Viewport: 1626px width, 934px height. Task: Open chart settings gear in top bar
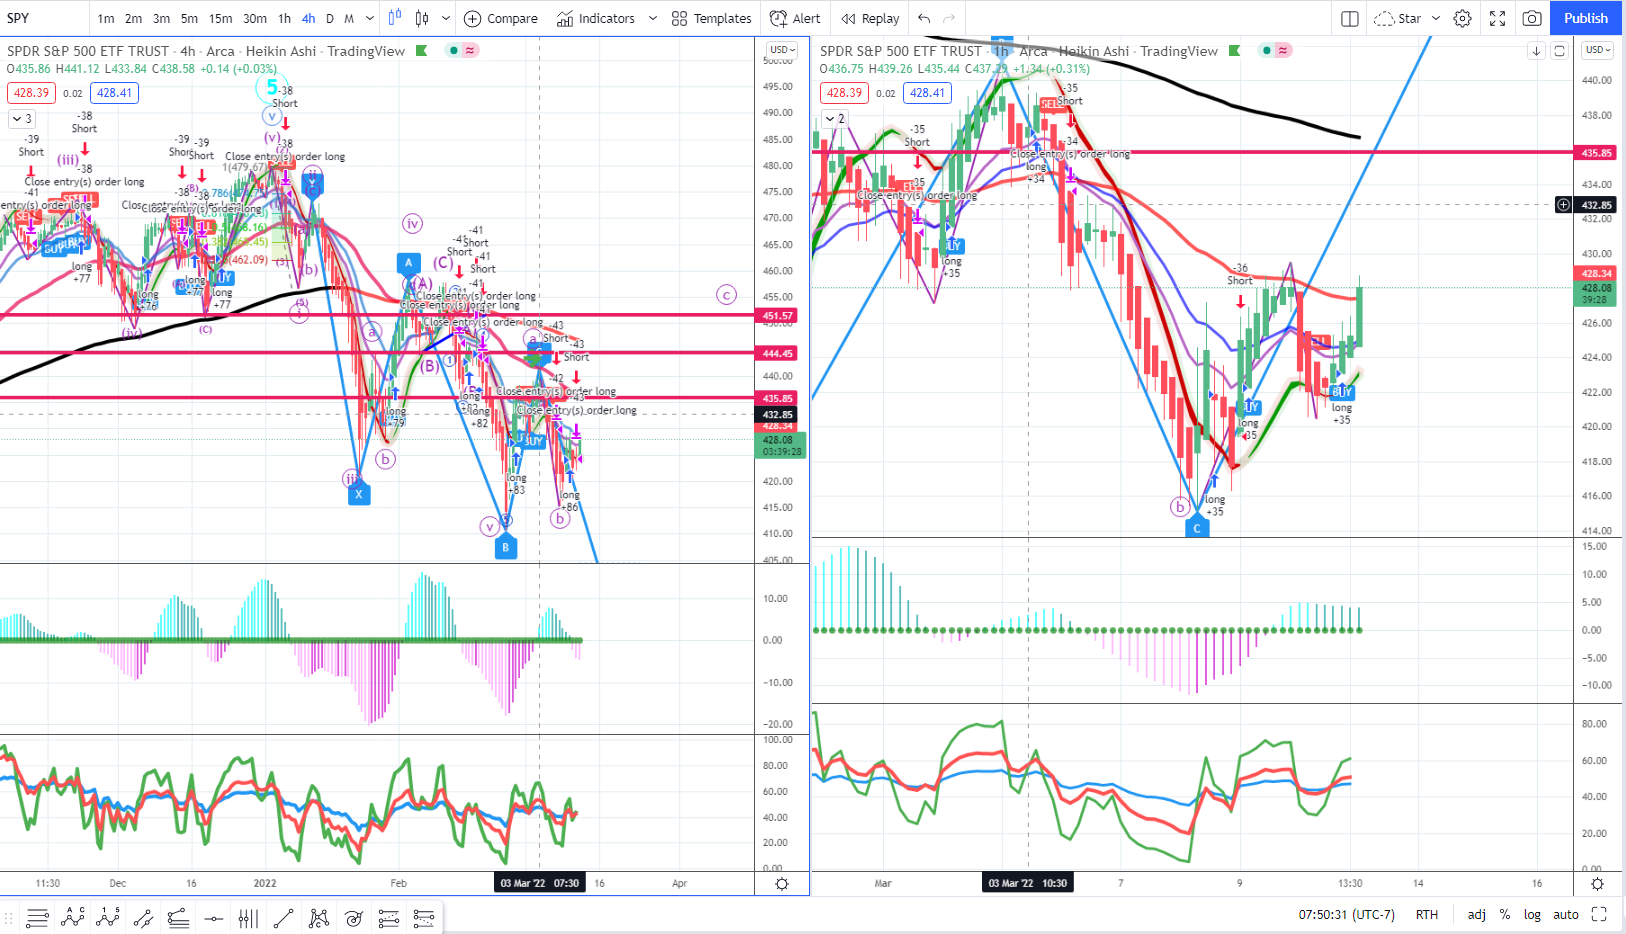coord(1462,18)
